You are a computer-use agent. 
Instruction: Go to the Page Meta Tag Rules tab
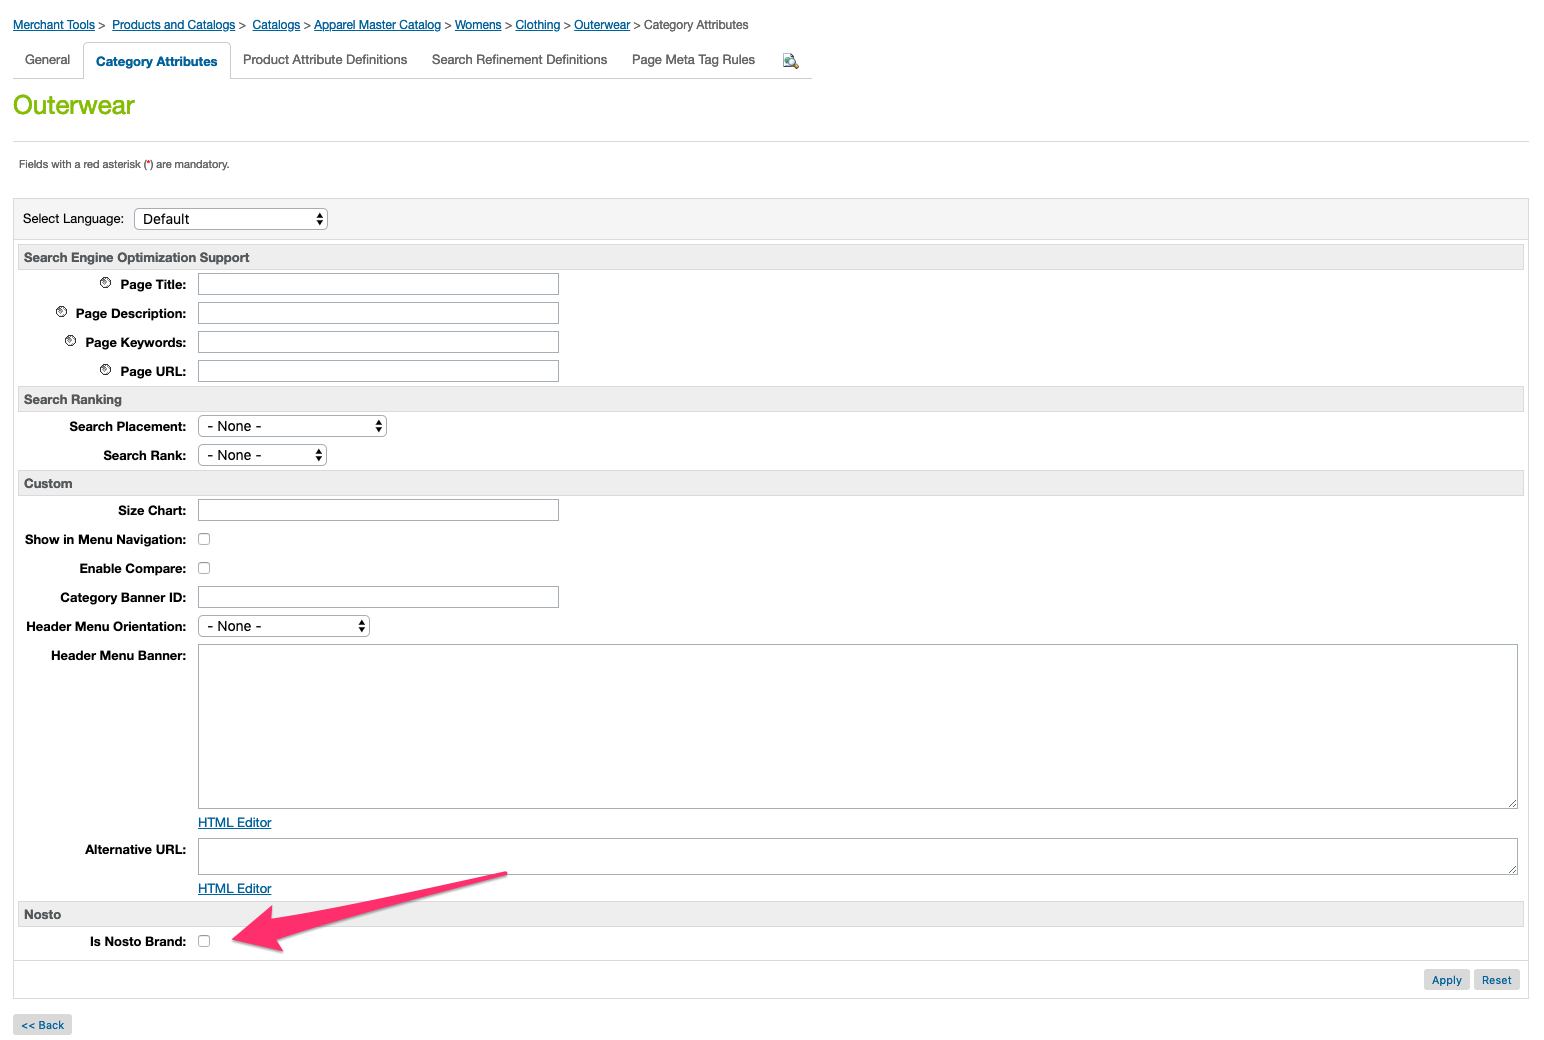click(693, 60)
